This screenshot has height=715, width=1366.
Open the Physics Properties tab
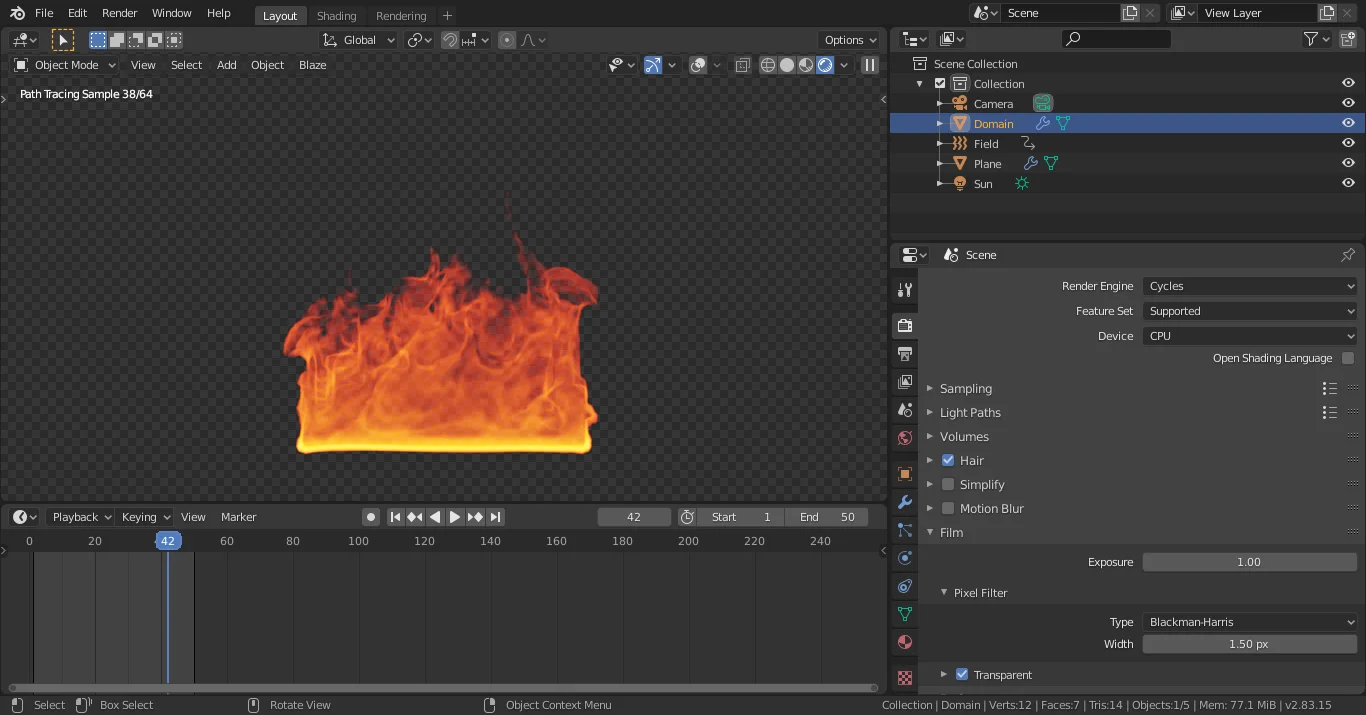pos(904,558)
